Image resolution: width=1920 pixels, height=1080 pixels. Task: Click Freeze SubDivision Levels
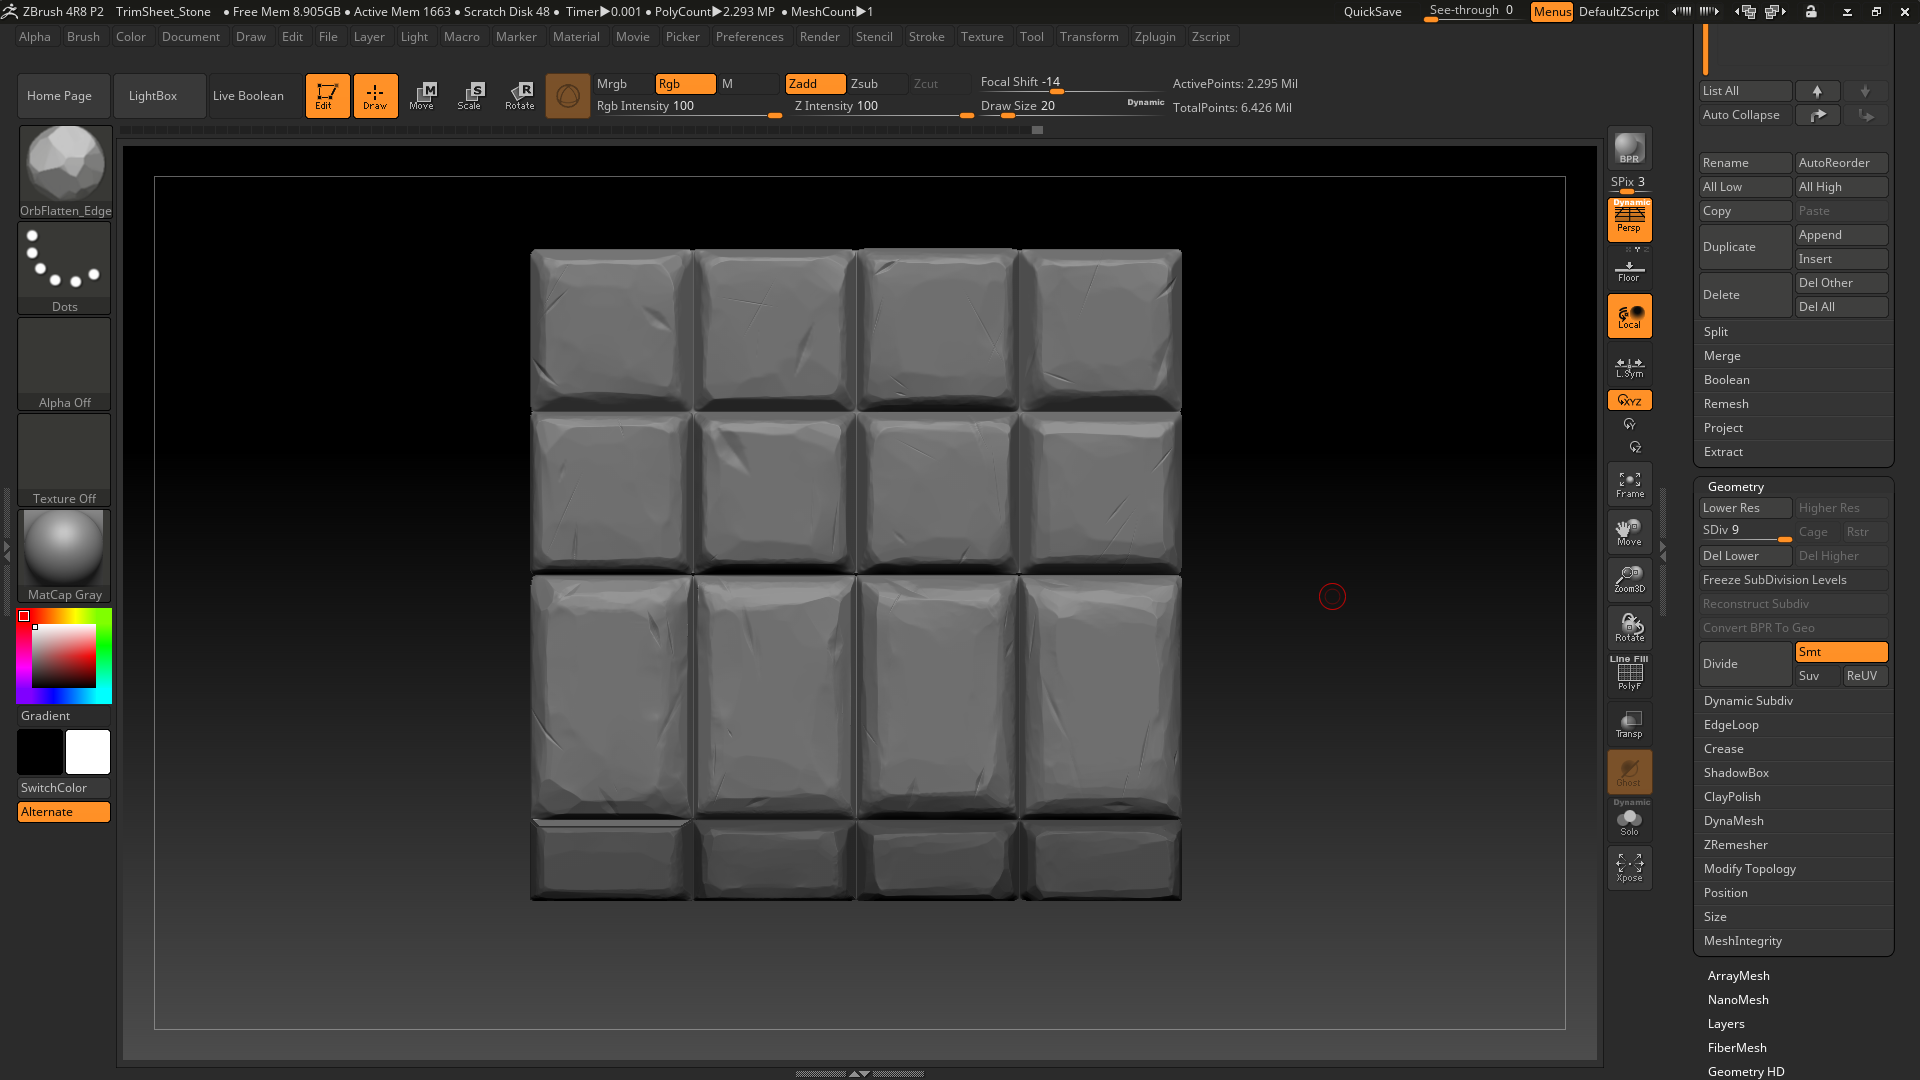tap(1794, 580)
